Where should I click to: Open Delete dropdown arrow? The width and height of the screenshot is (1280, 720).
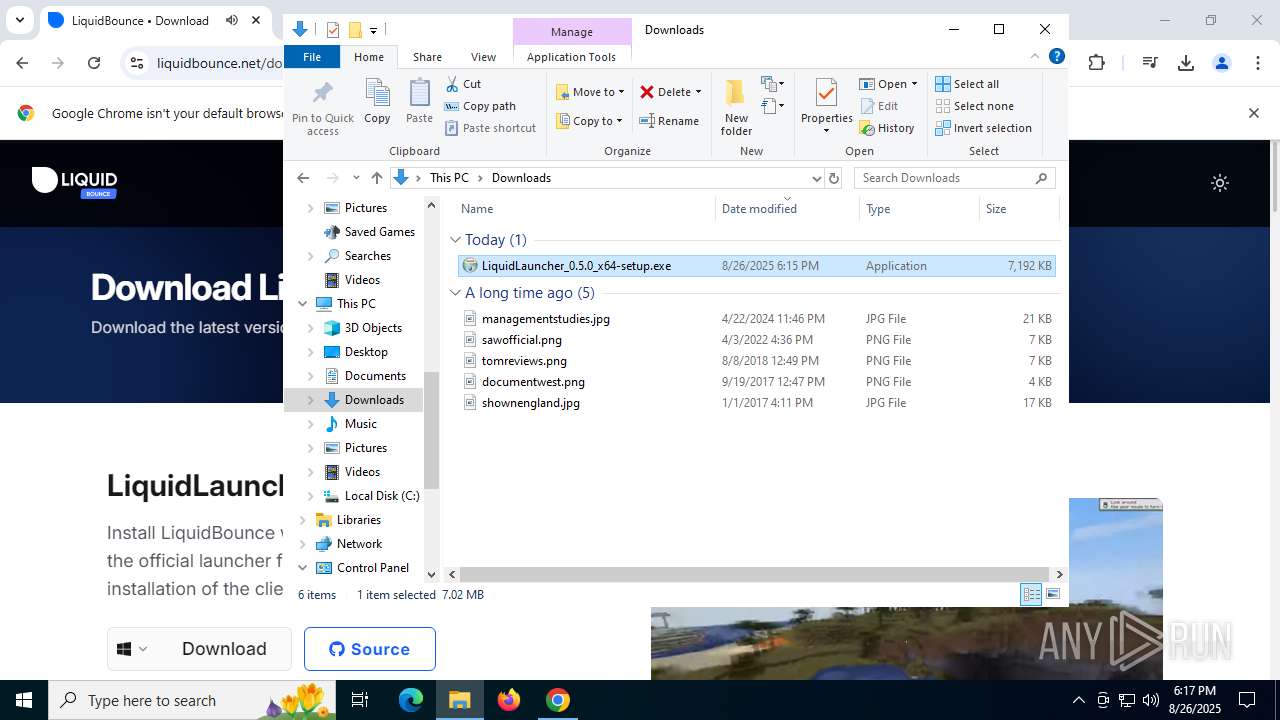pos(698,92)
